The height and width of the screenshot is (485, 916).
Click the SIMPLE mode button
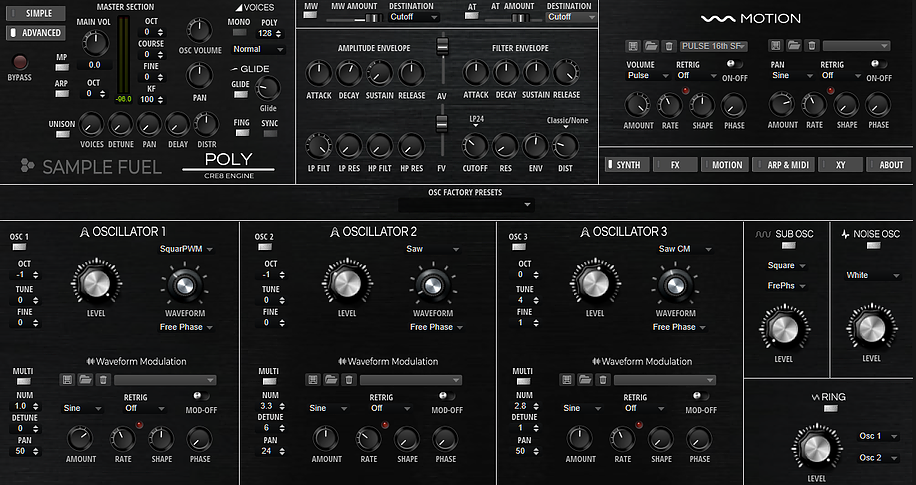(36, 13)
